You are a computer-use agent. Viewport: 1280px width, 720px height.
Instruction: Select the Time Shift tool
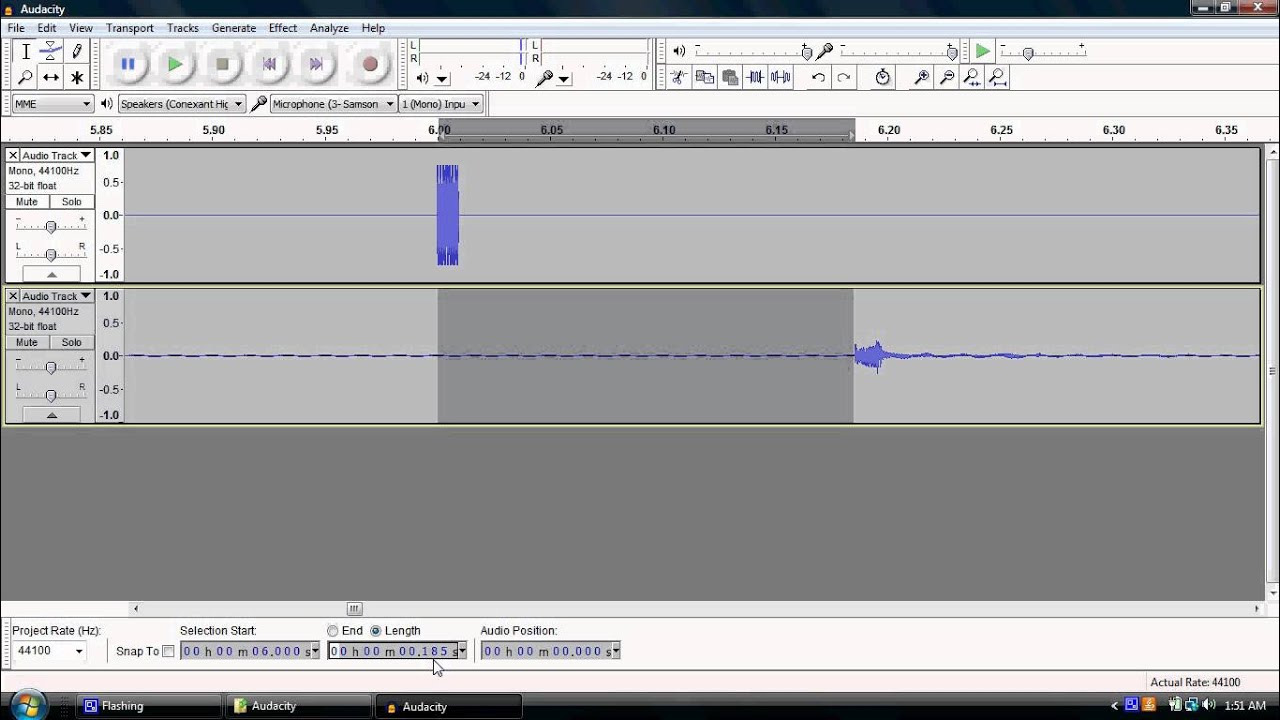51,77
